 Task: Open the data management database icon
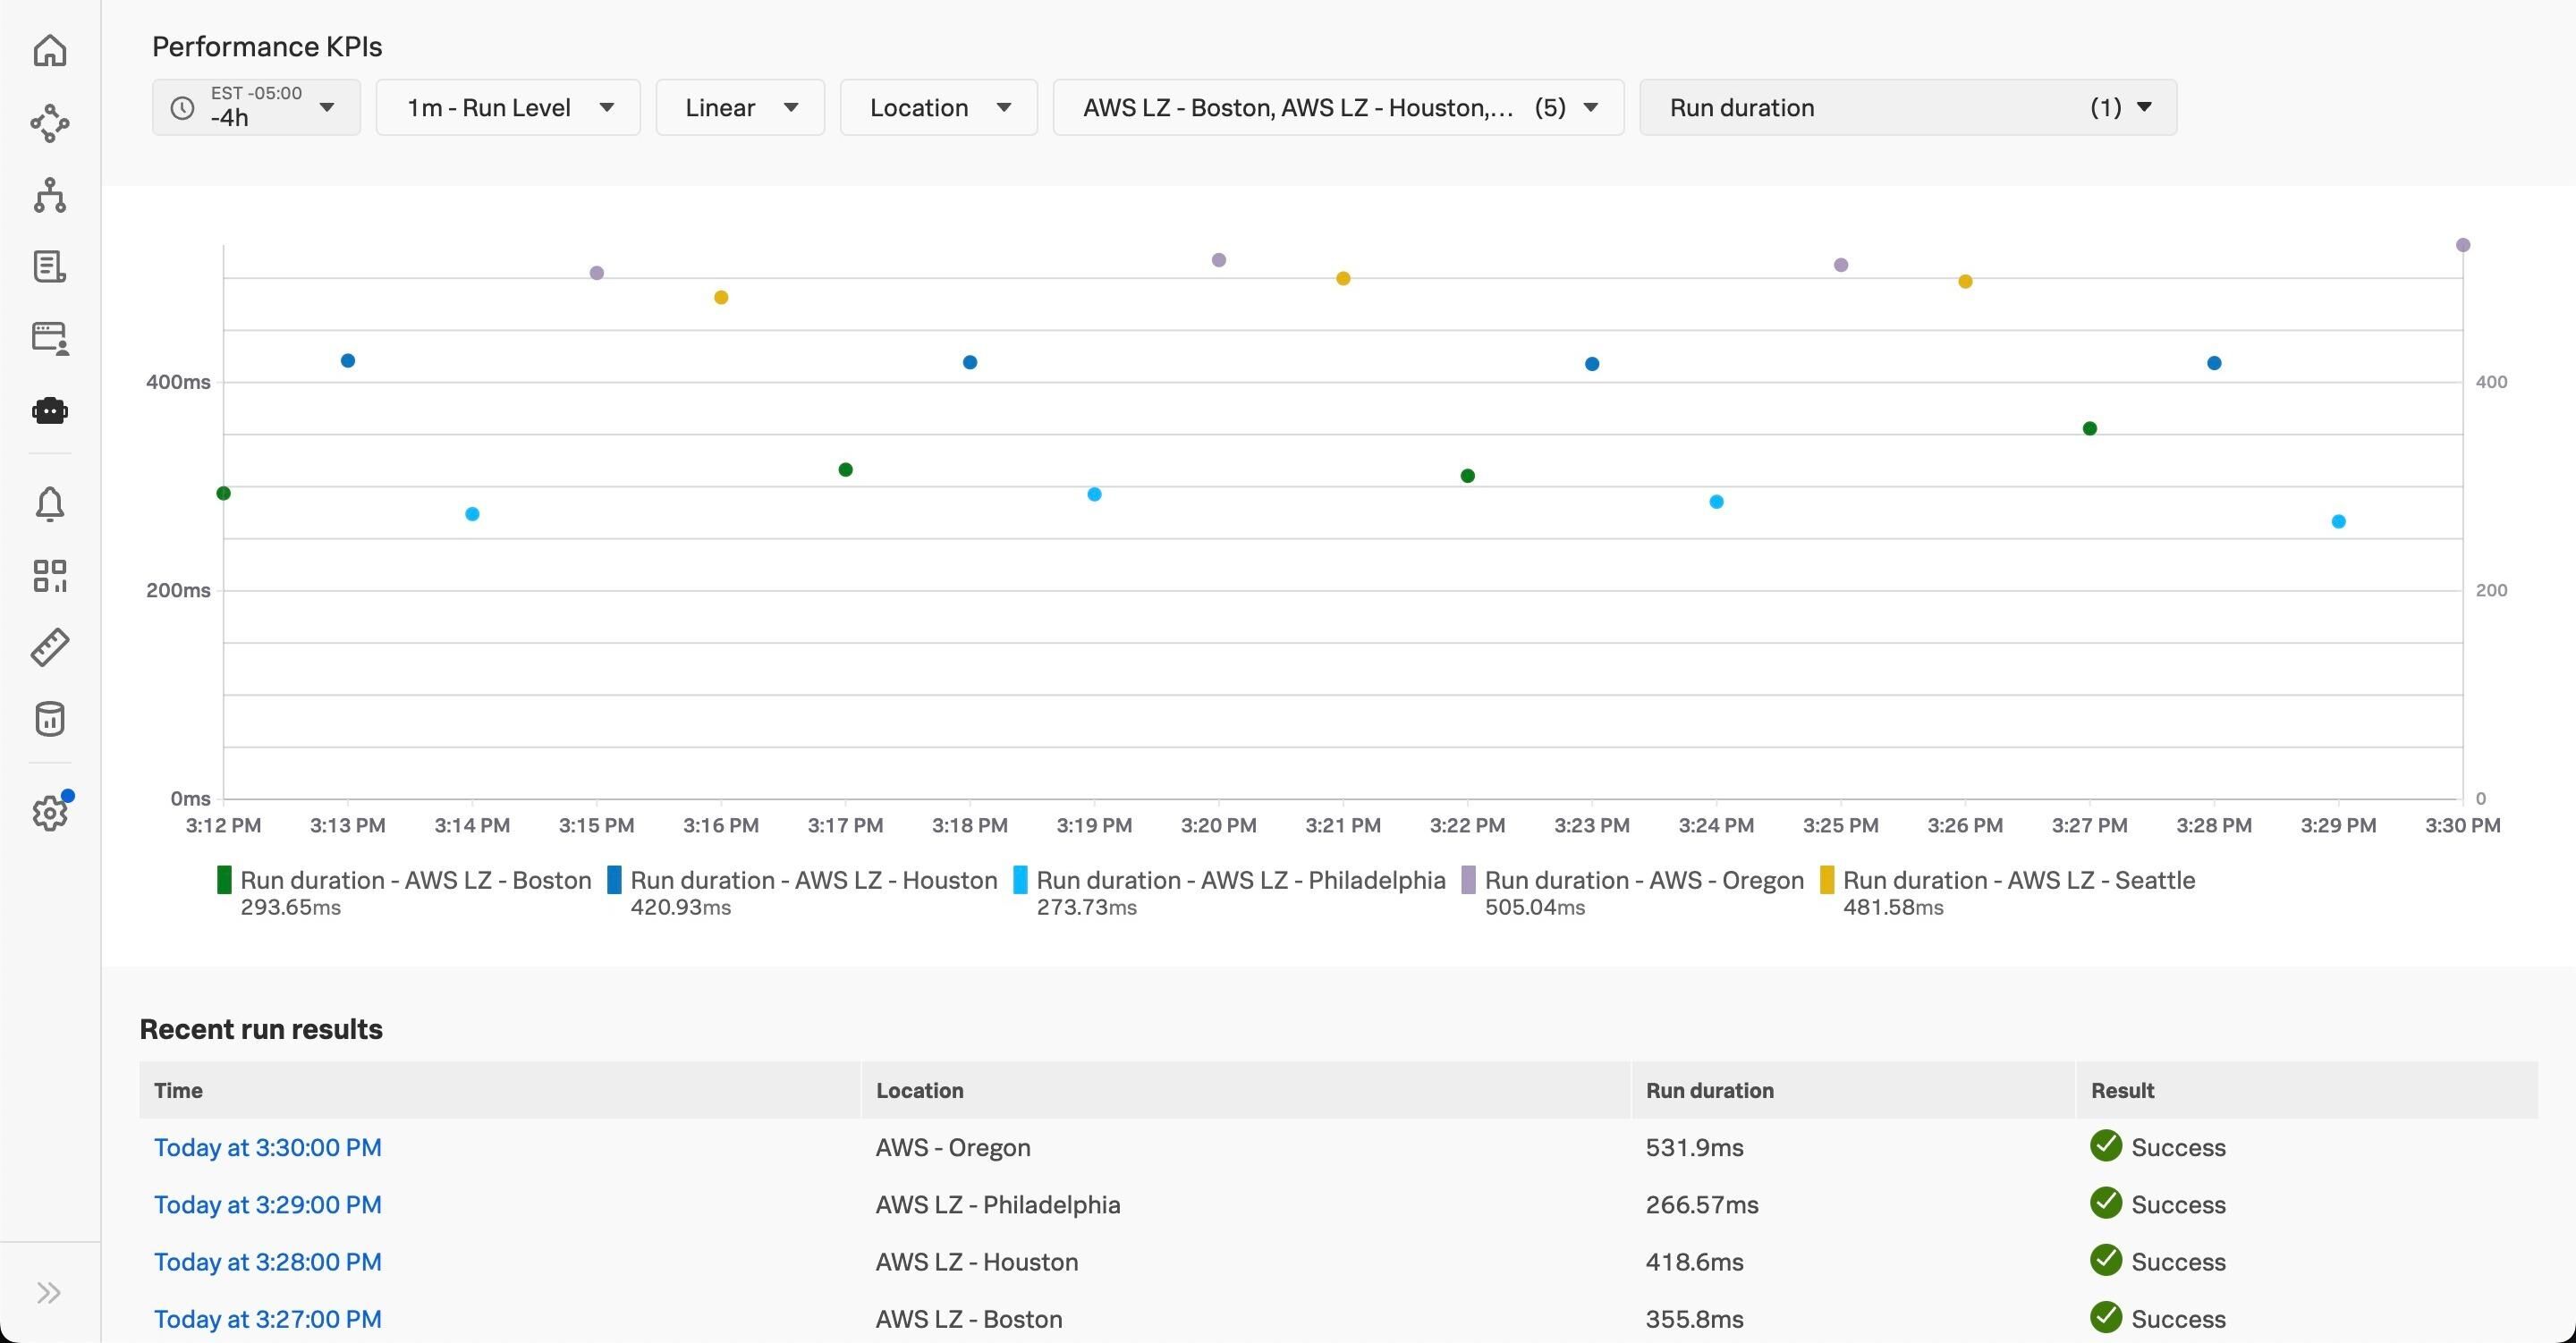pos(49,718)
